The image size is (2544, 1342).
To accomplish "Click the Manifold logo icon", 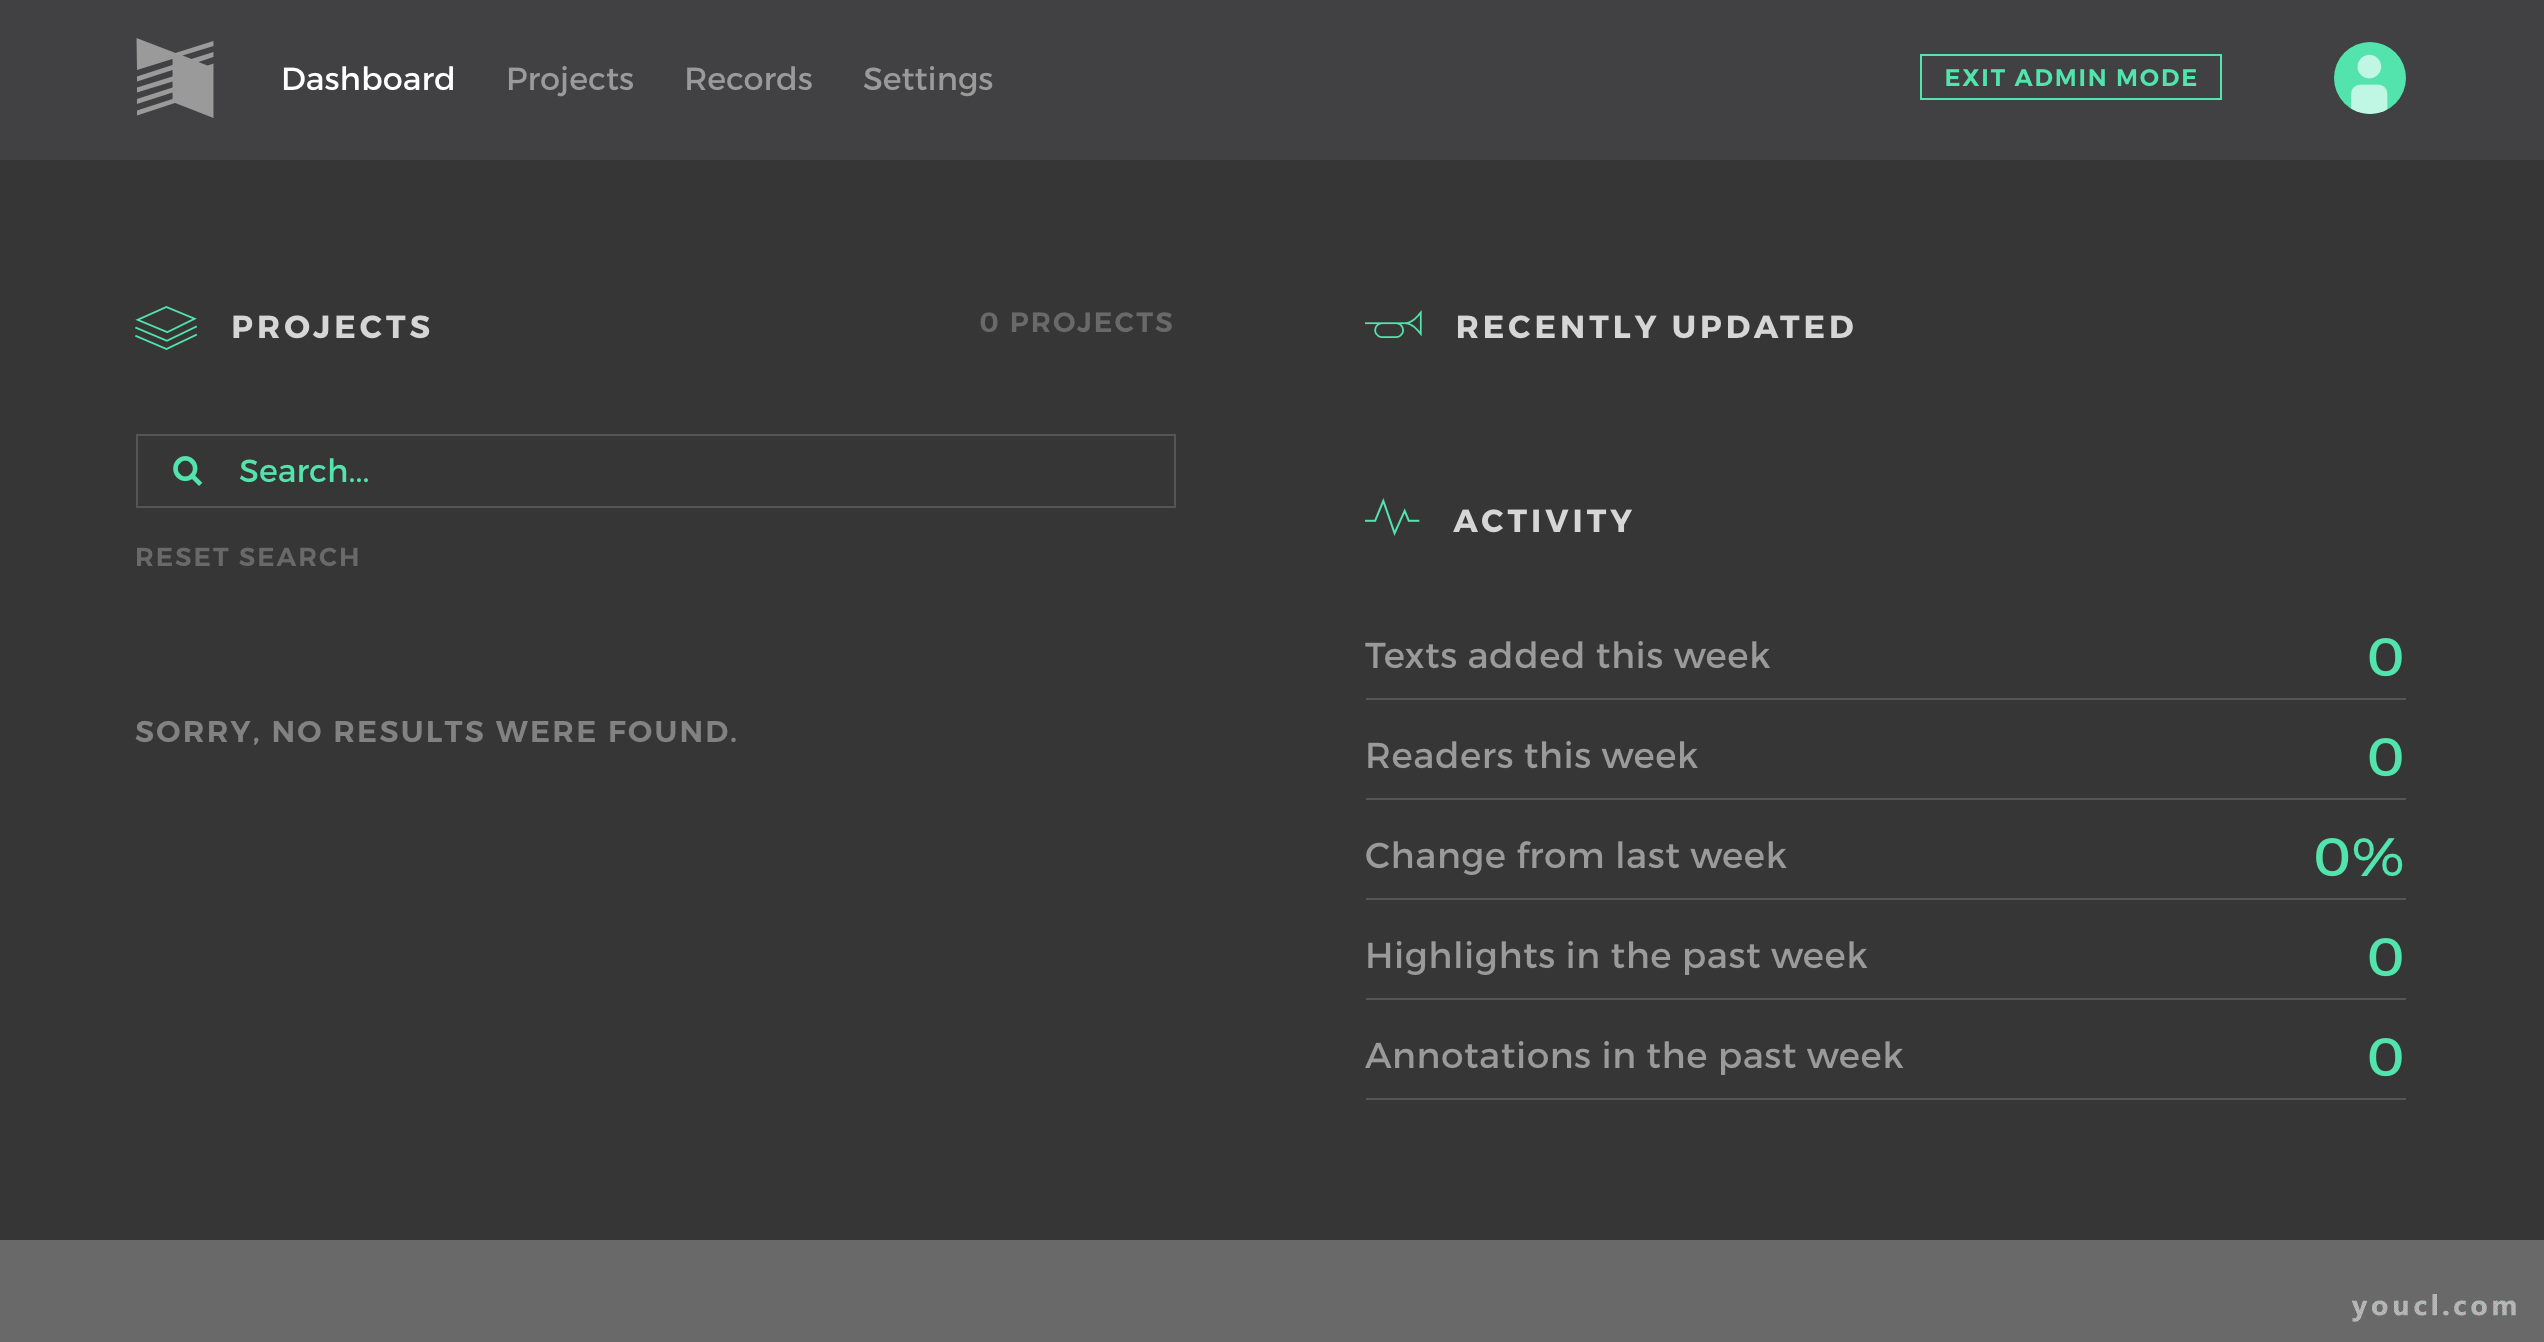I will [175, 78].
